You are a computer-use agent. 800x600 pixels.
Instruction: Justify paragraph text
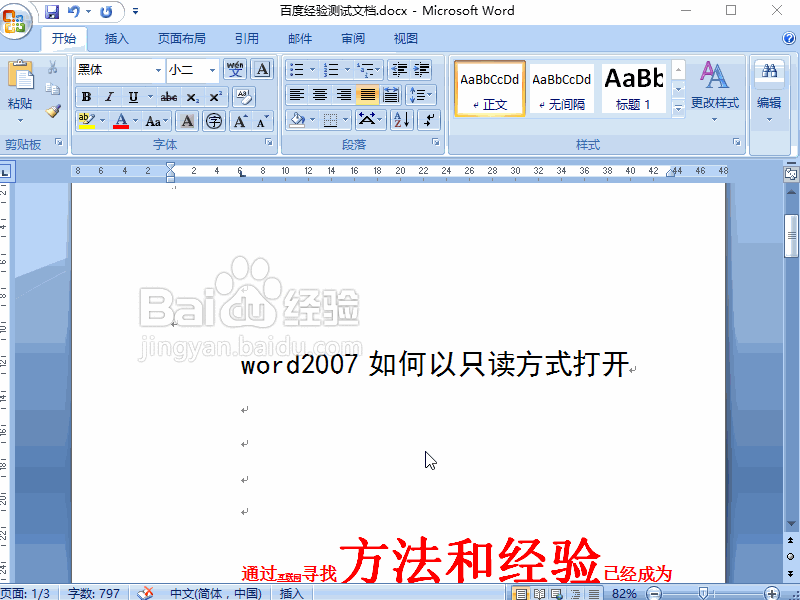(367, 95)
